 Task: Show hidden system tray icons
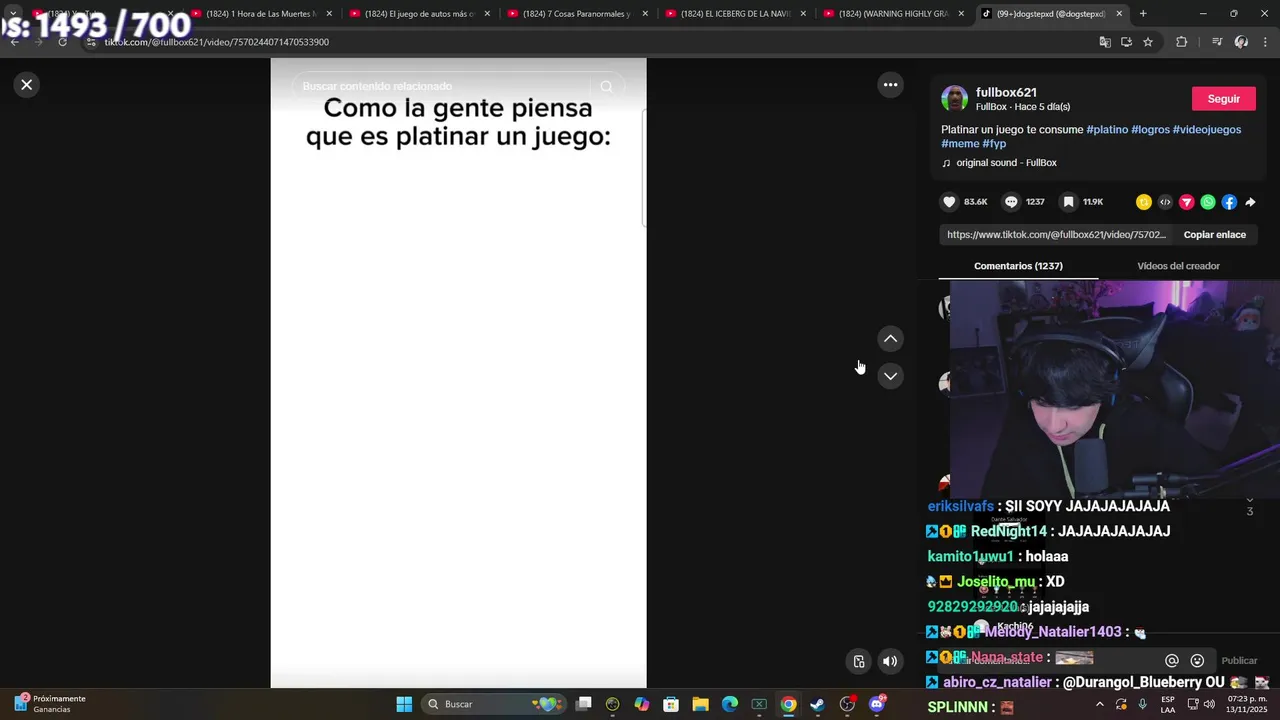(1100, 704)
